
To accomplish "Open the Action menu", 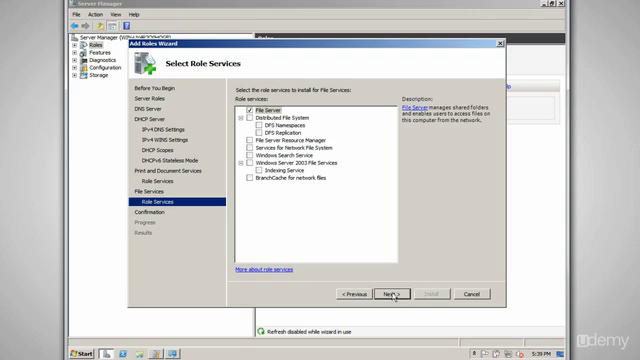I will click(96, 15).
